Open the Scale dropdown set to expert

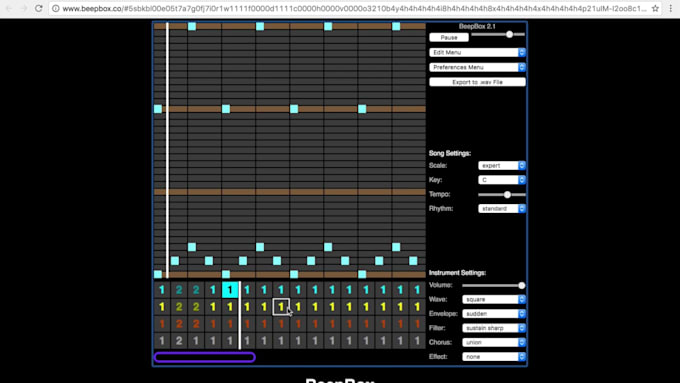click(502, 165)
